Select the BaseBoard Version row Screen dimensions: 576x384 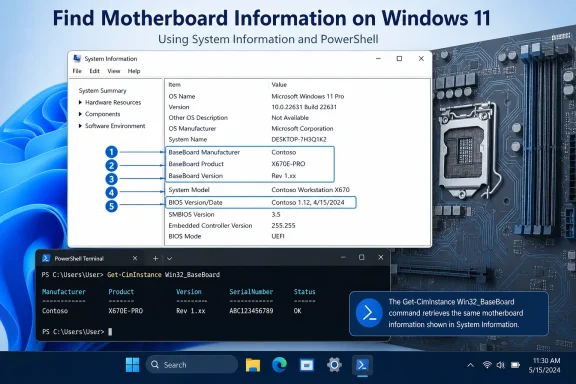(x=250, y=176)
